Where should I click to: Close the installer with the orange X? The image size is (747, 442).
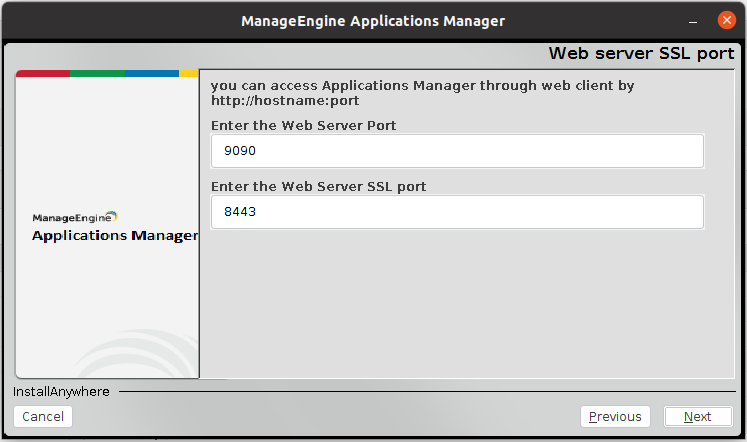(x=725, y=20)
